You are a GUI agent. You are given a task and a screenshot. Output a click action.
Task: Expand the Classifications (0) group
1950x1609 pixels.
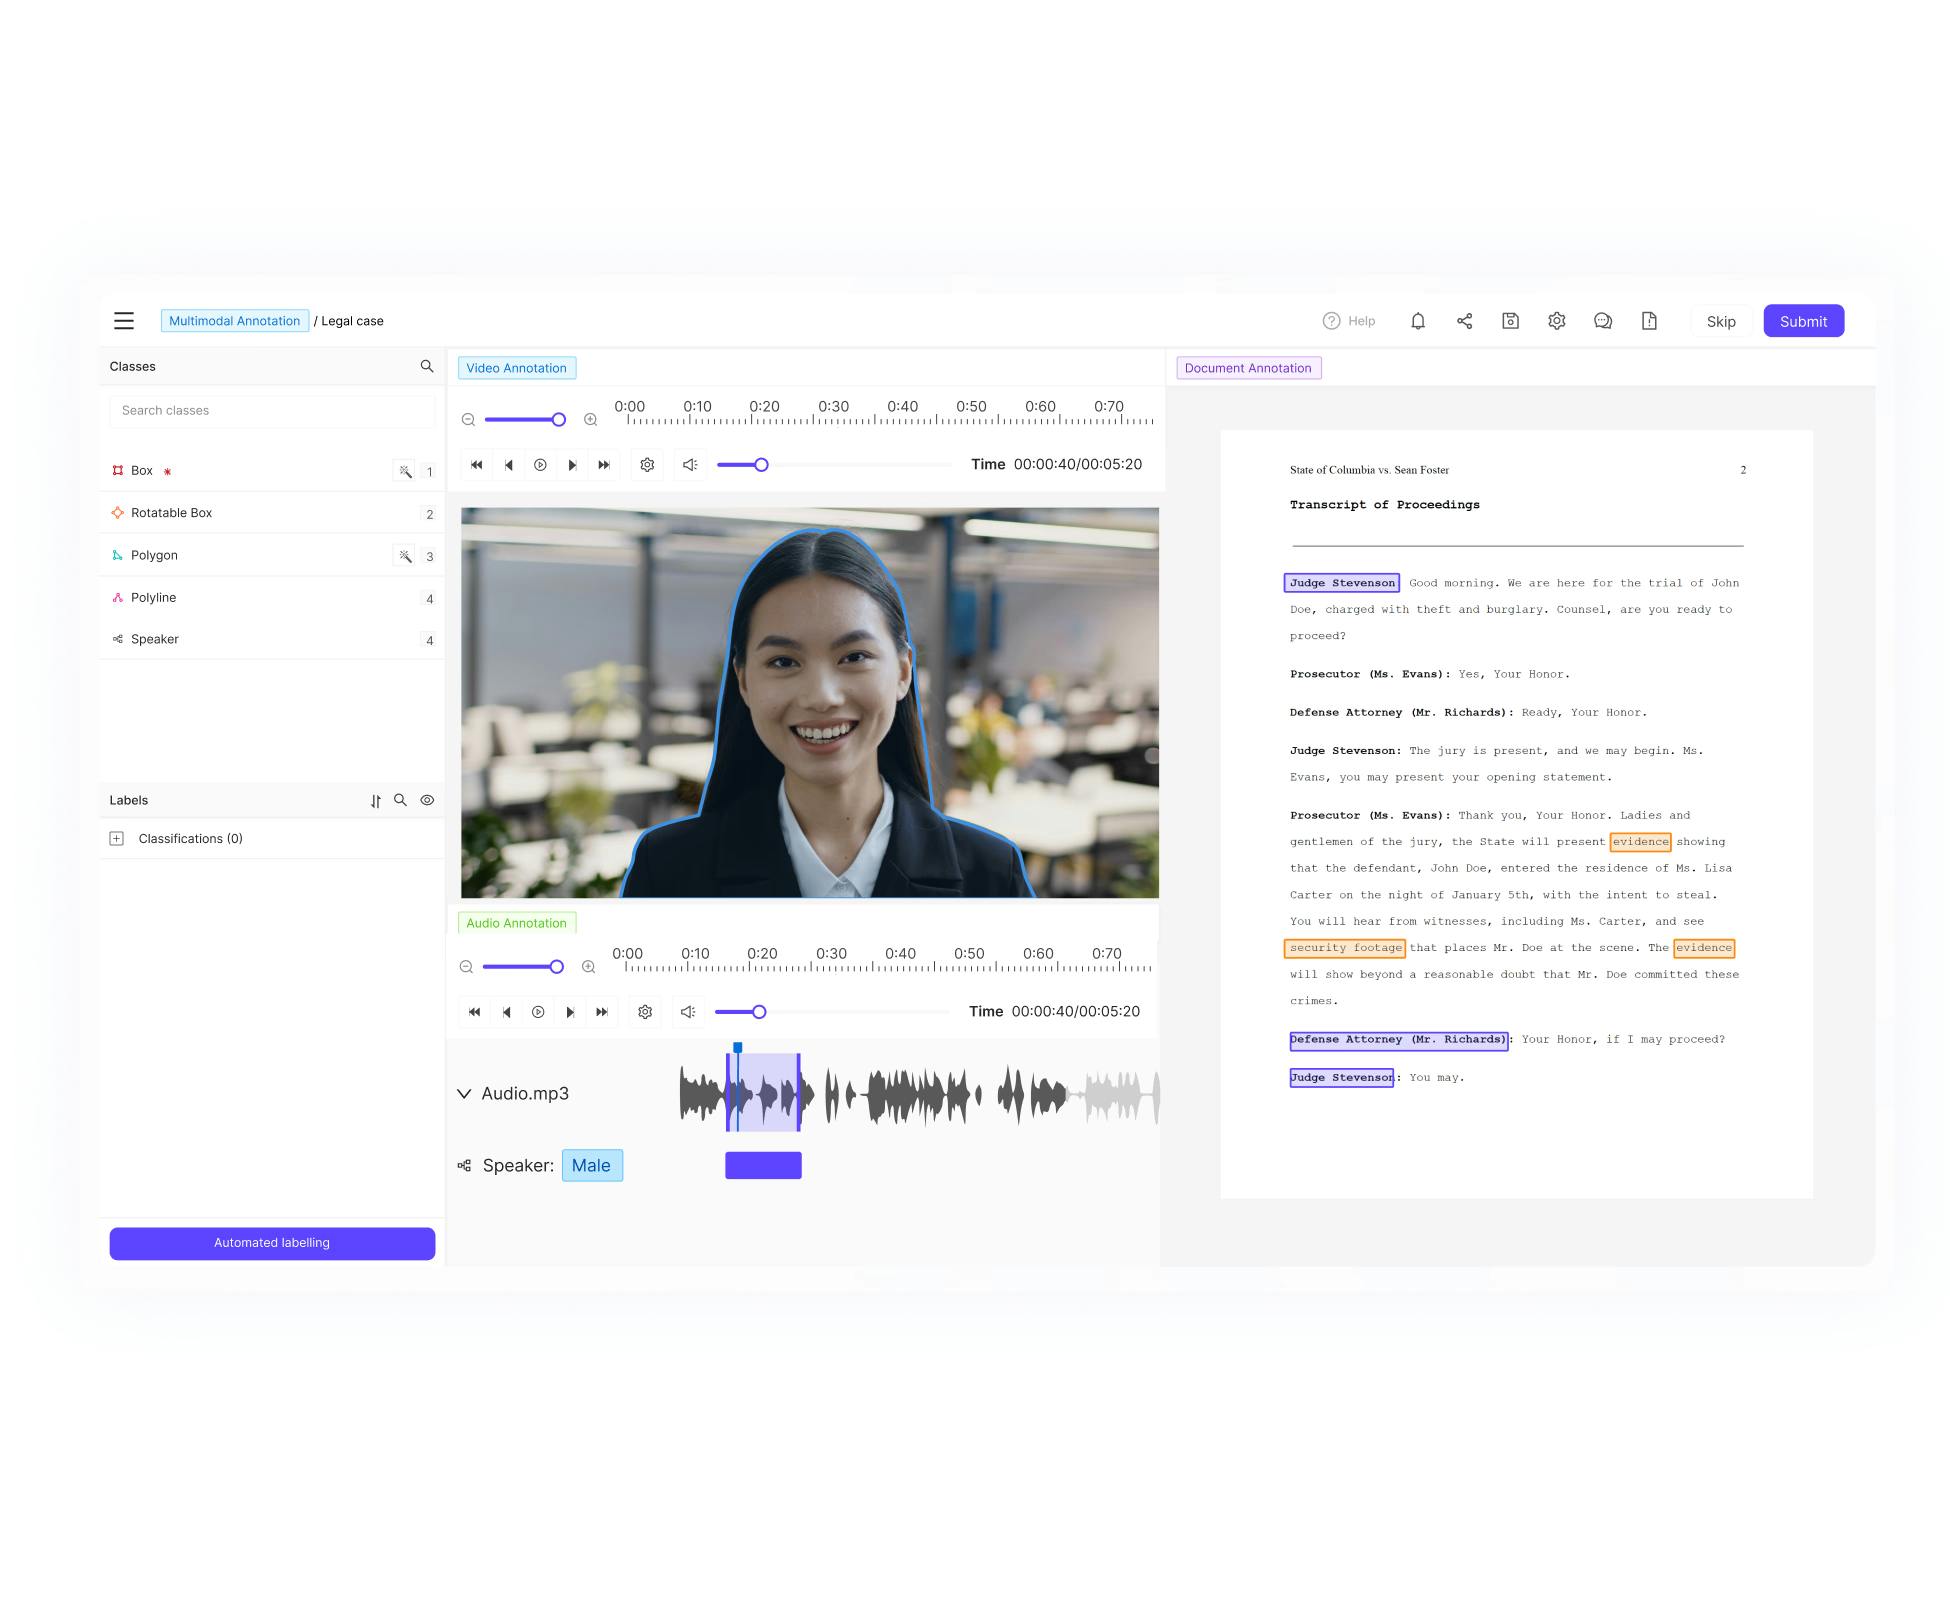(117, 839)
